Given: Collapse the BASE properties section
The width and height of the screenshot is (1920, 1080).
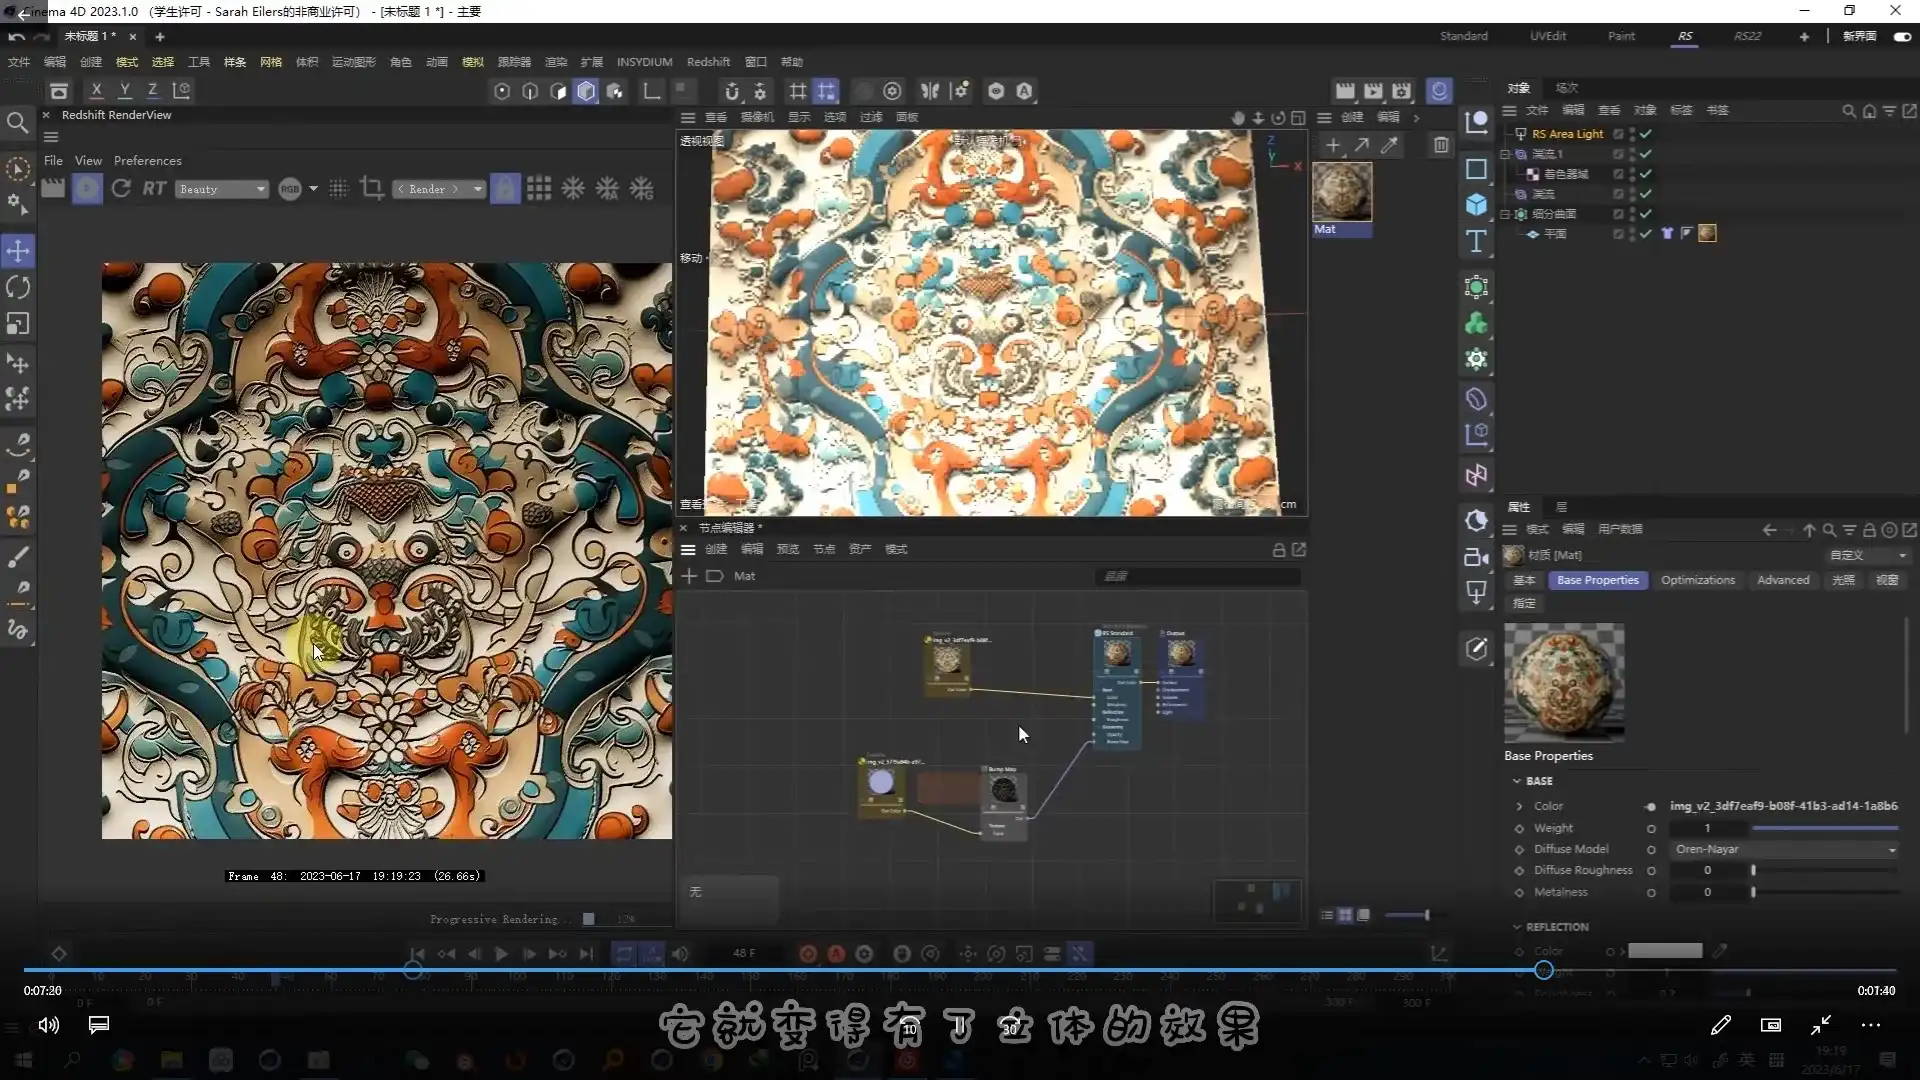Looking at the screenshot, I should pos(1517,781).
